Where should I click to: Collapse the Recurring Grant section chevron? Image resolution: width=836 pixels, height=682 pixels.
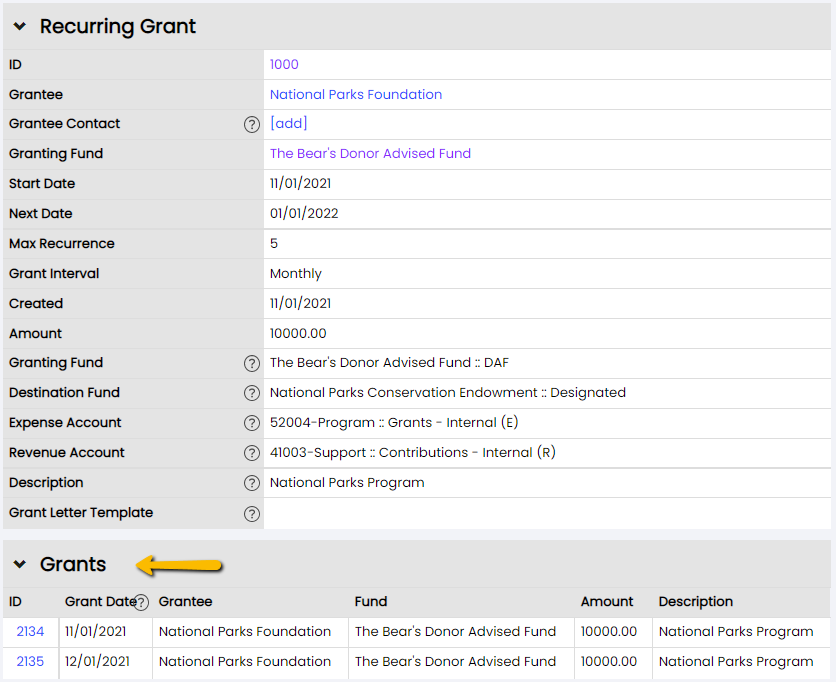[20, 26]
